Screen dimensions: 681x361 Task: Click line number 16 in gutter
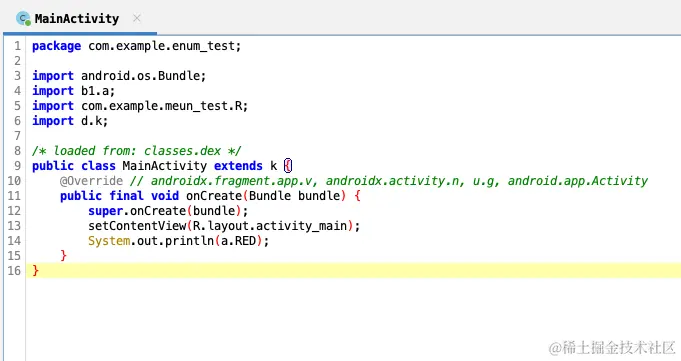[x=14, y=271]
